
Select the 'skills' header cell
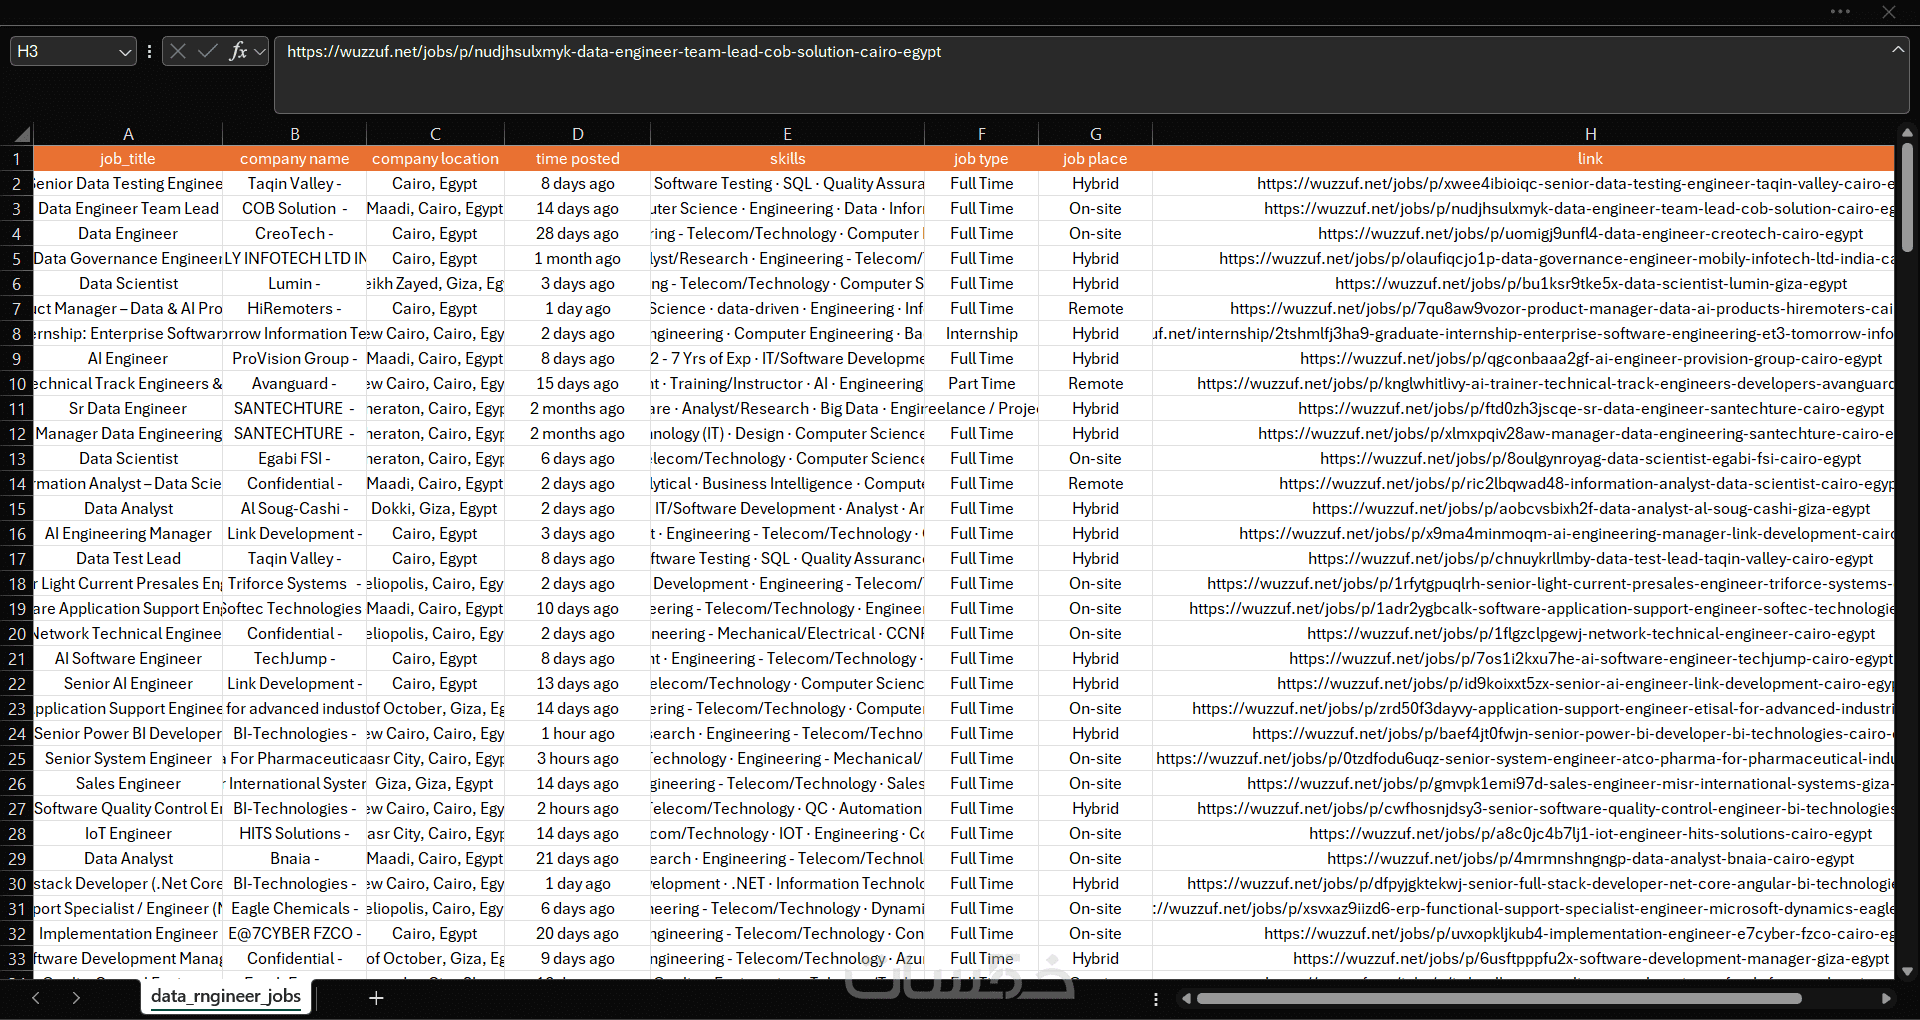click(x=788, y=159)
